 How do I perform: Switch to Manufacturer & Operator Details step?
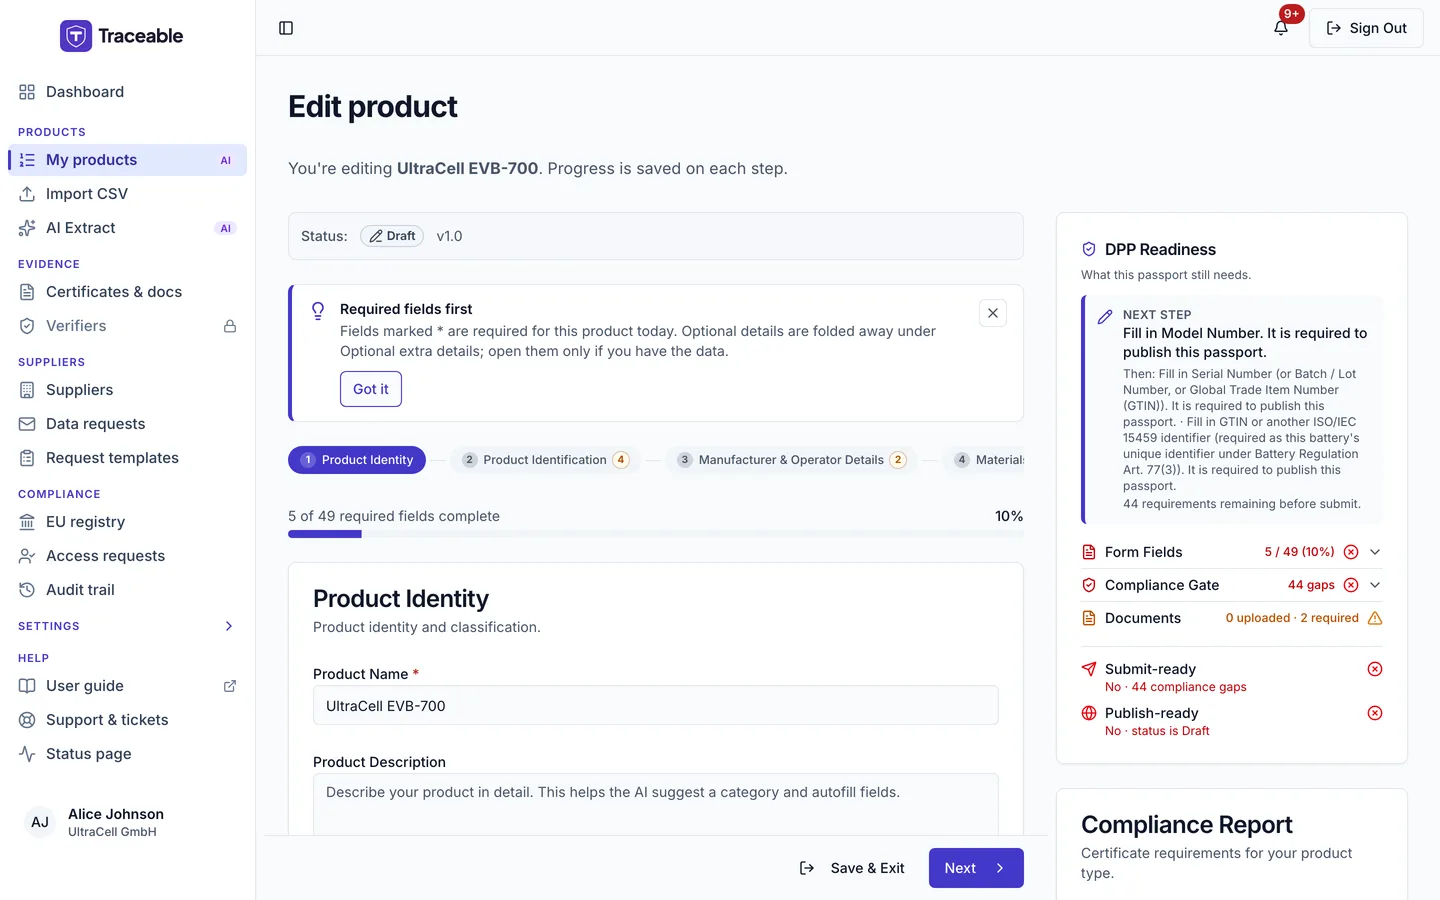791,460
